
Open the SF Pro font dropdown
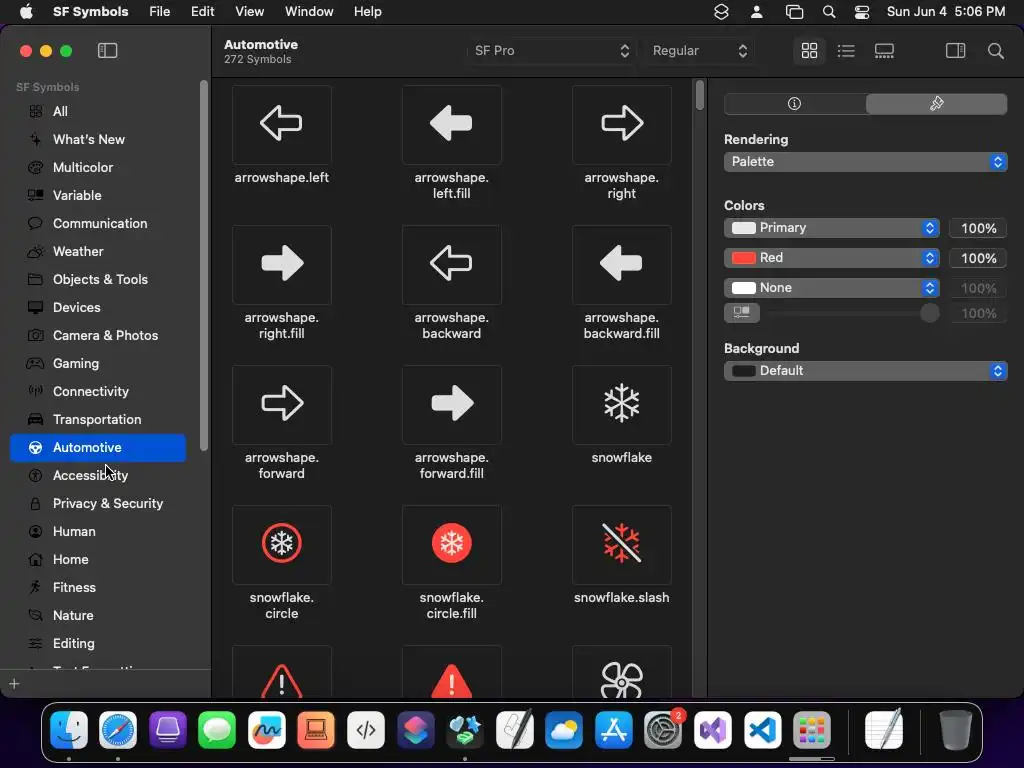(x=551, y=51)
